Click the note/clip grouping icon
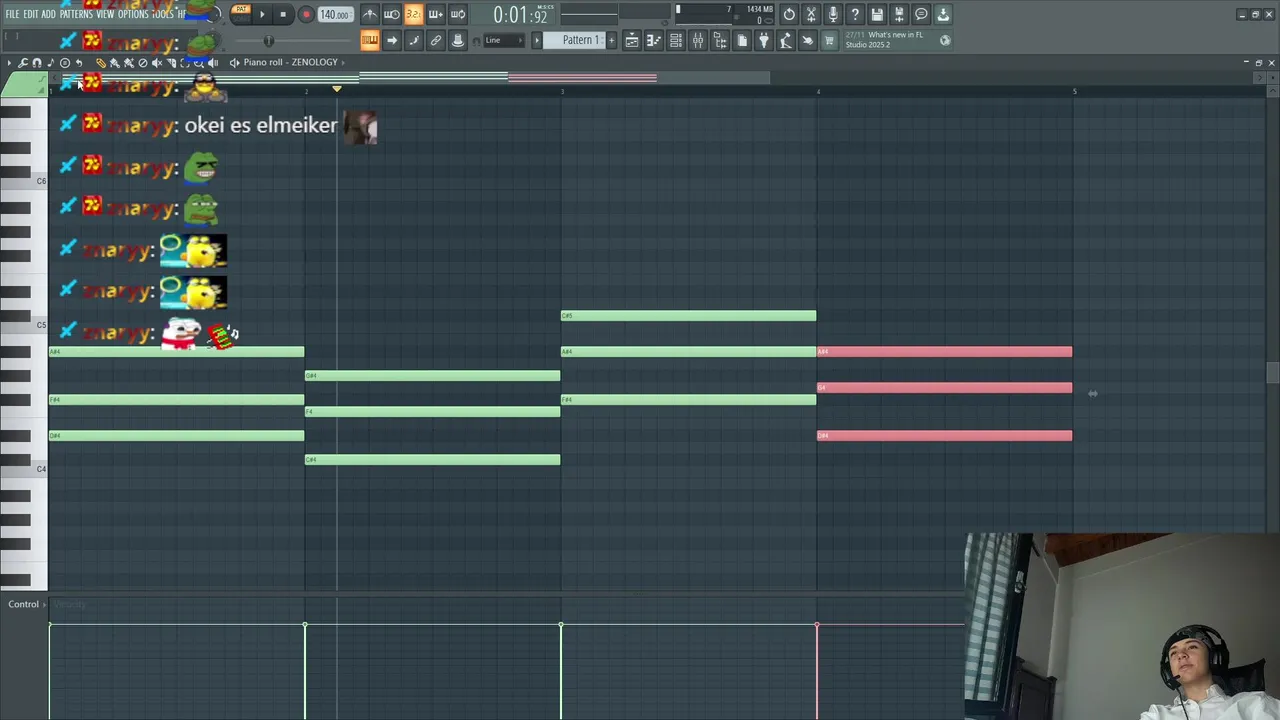This screenshot has width=1280, height=720. pos(414,40)
